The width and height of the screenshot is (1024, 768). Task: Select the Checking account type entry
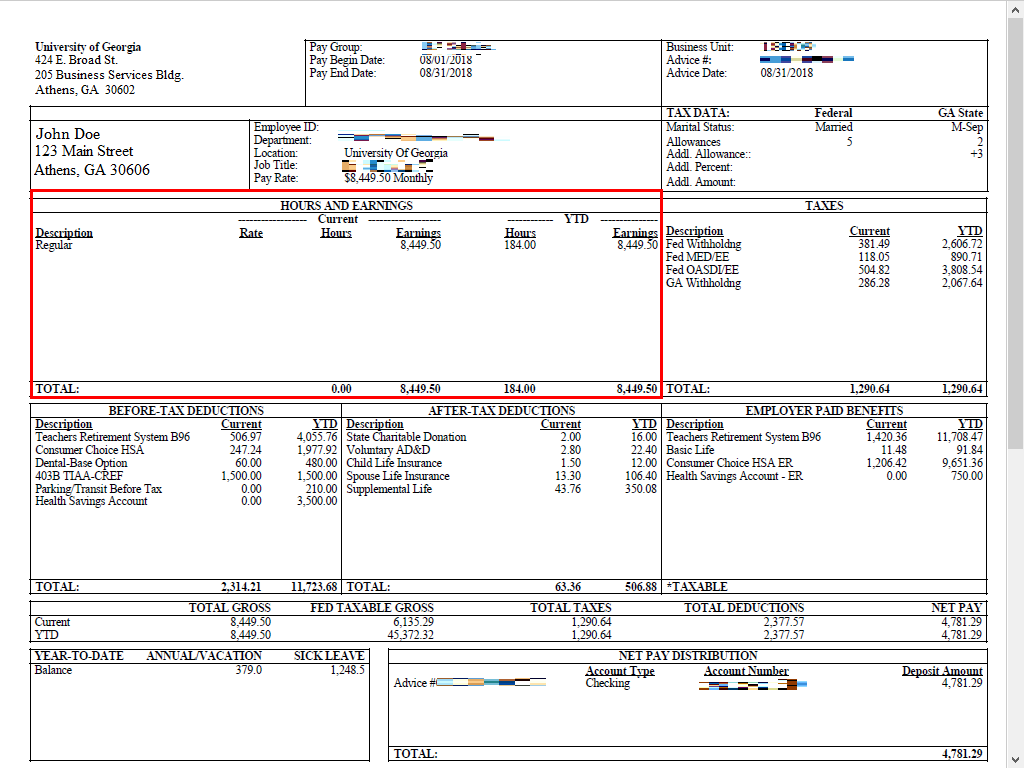tap(607, 684)
